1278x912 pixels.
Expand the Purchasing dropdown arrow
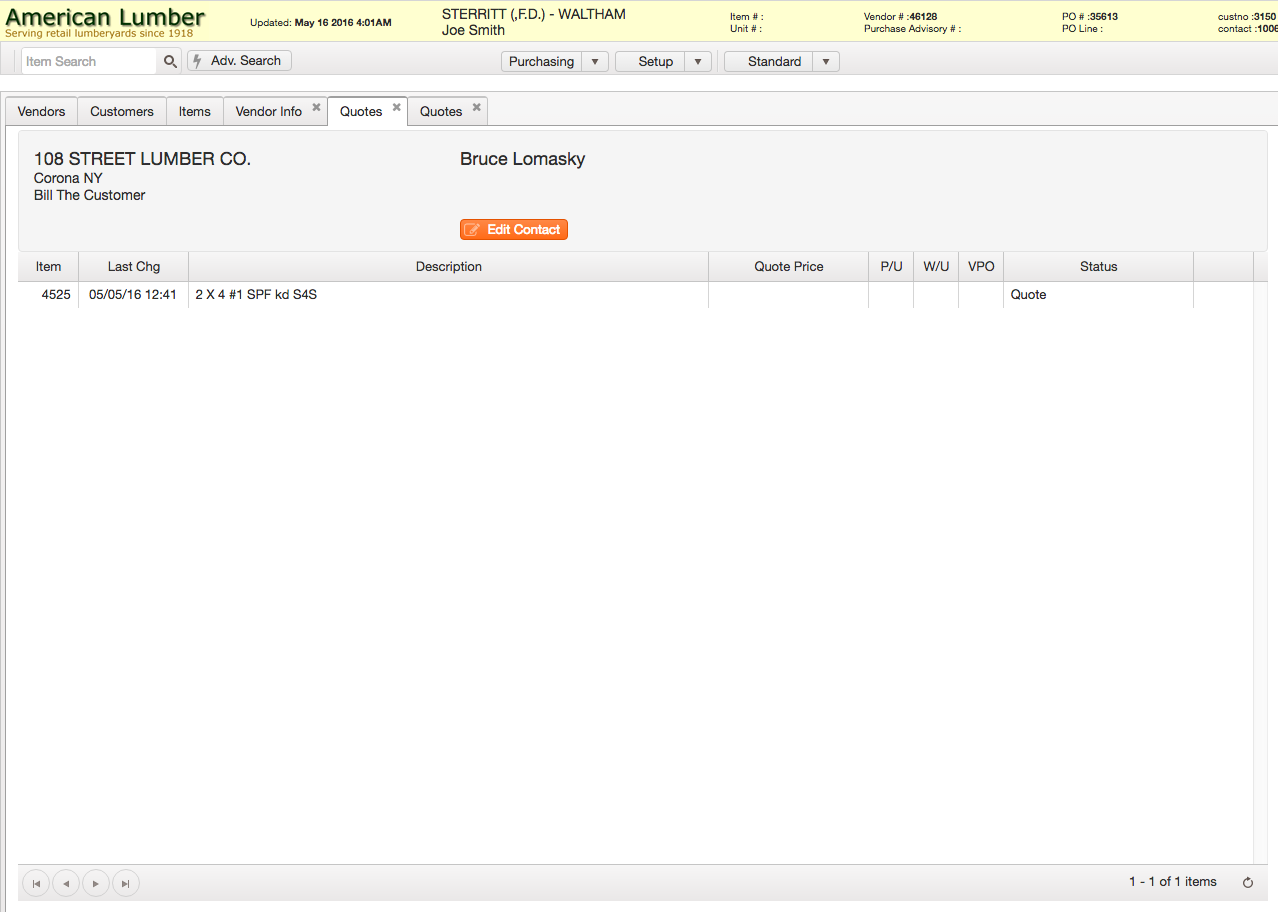[x=595, y=62]
